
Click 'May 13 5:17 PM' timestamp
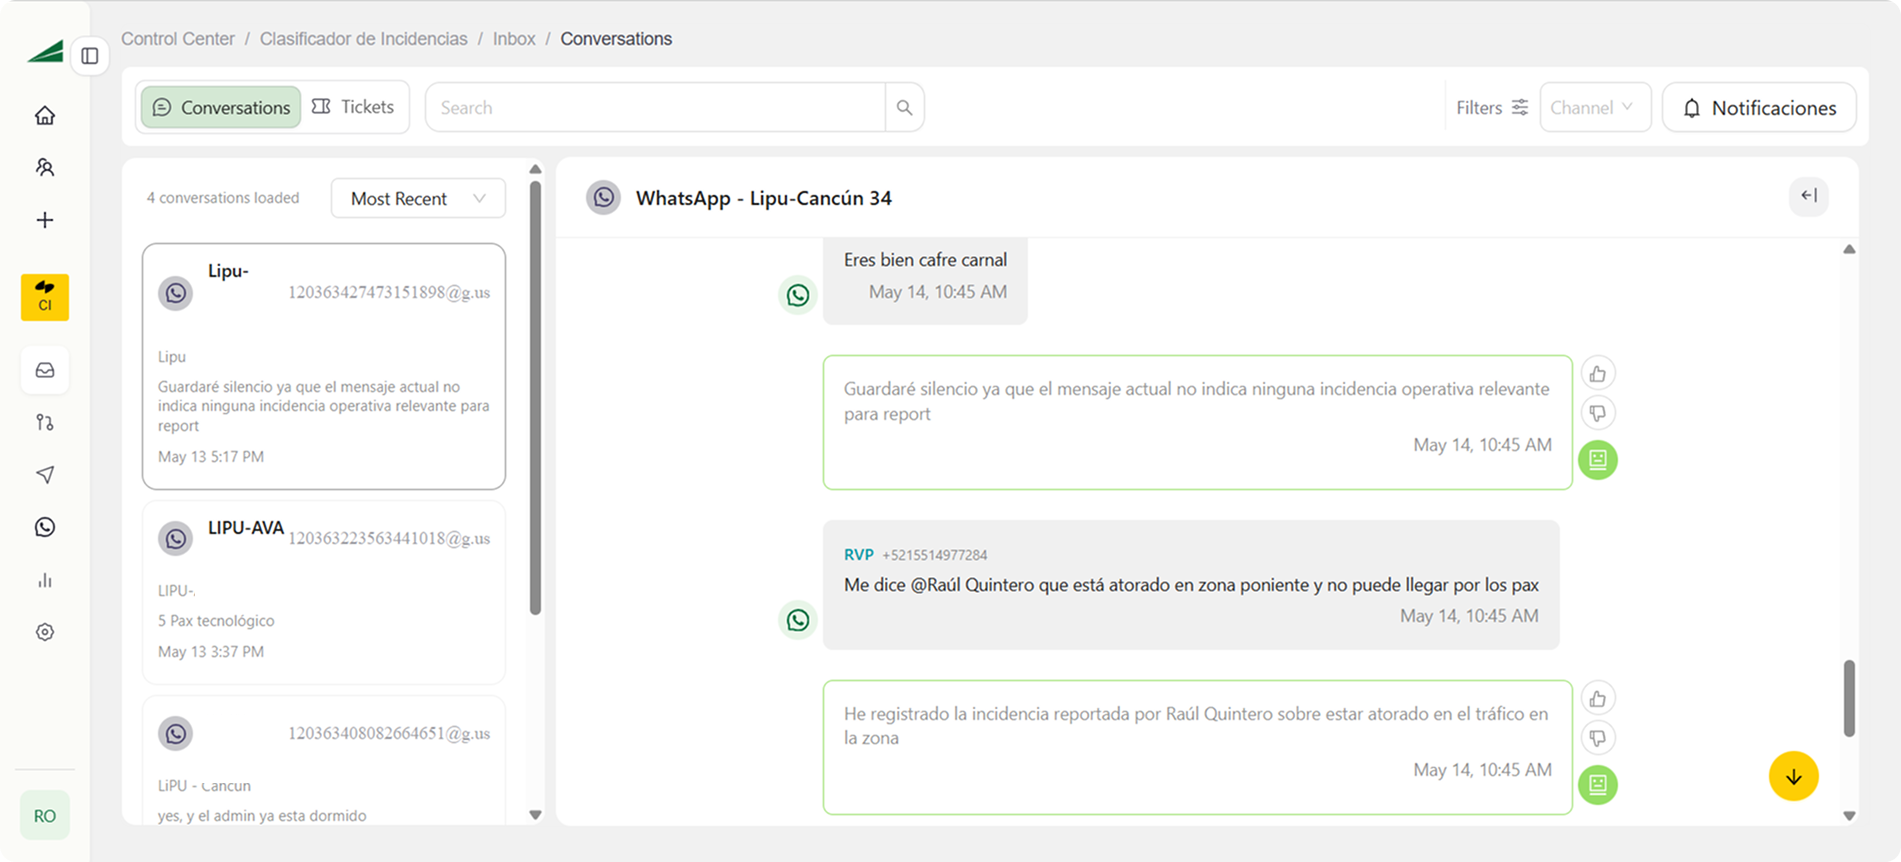point(211,457)
